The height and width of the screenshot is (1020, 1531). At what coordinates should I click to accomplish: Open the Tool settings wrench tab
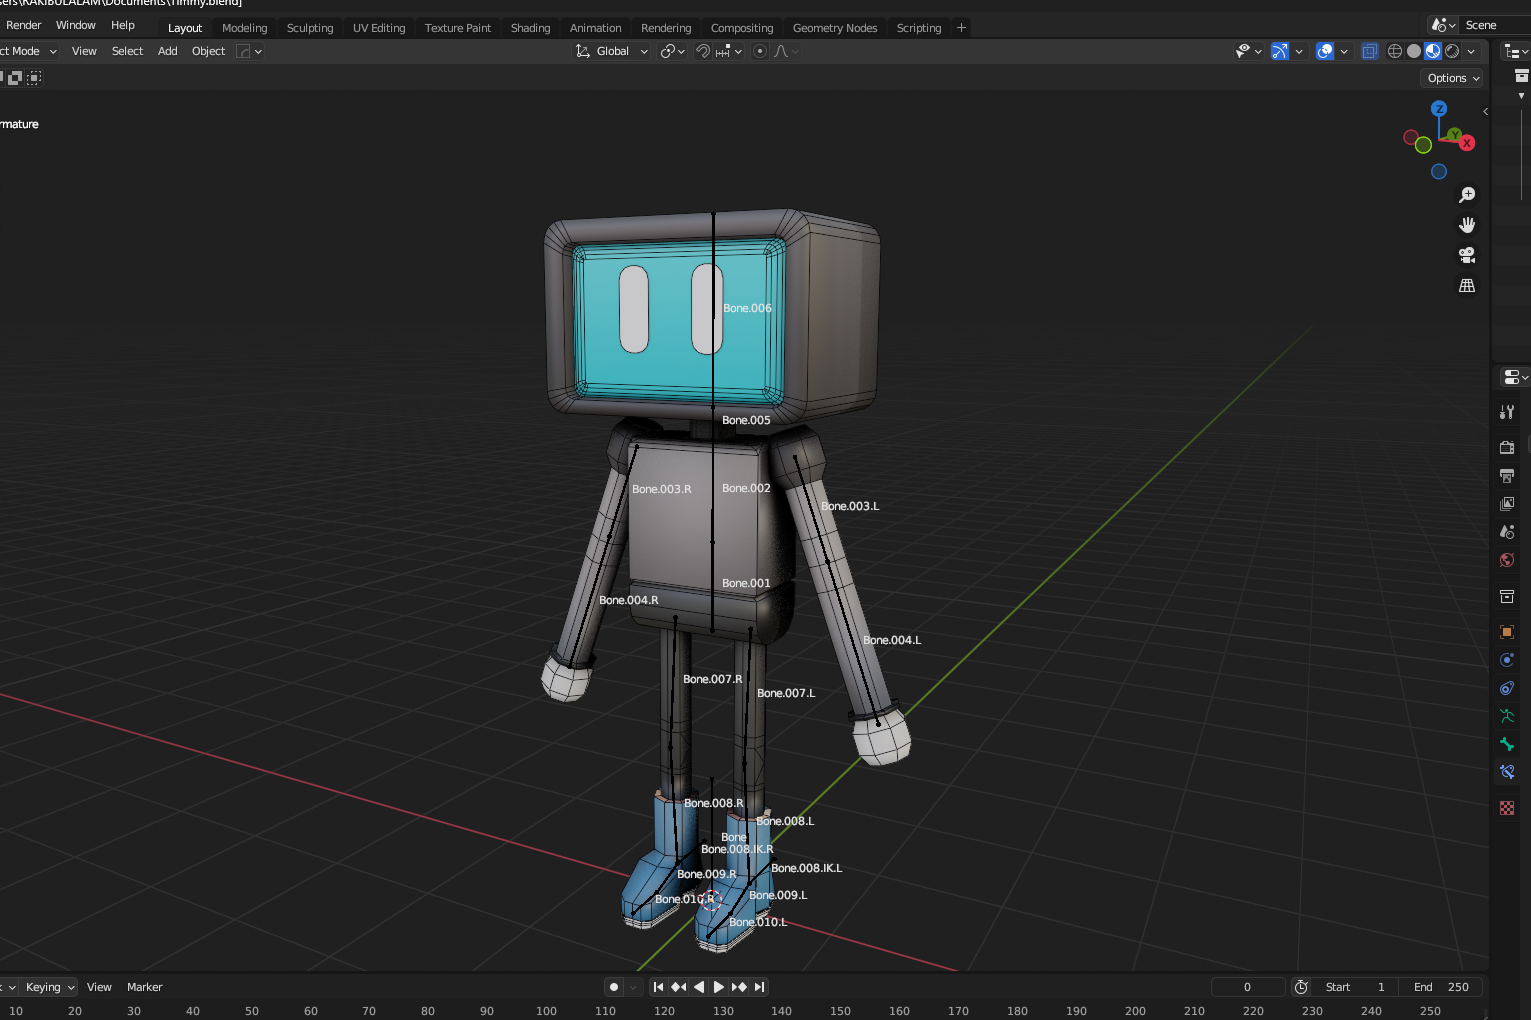[x=1507, y=412]
